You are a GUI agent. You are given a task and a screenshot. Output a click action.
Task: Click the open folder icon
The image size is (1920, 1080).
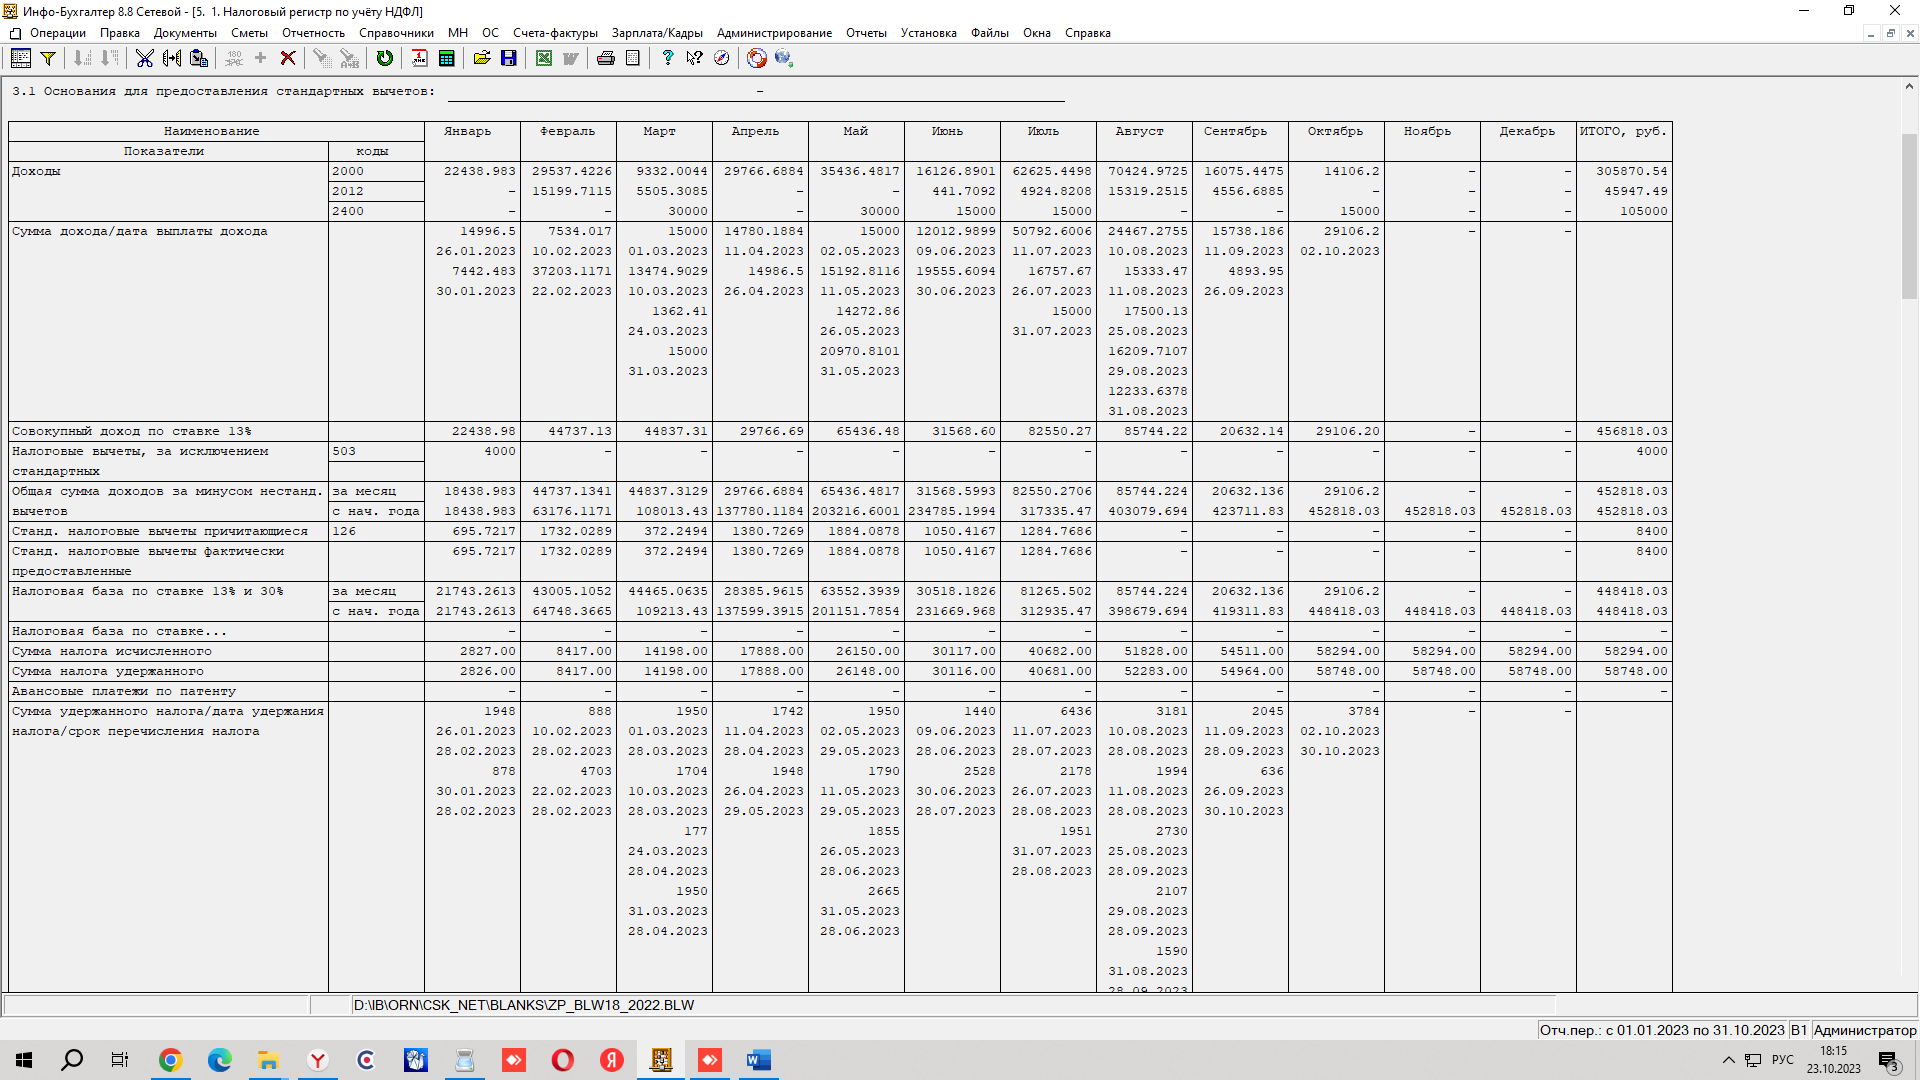(482, 58)
